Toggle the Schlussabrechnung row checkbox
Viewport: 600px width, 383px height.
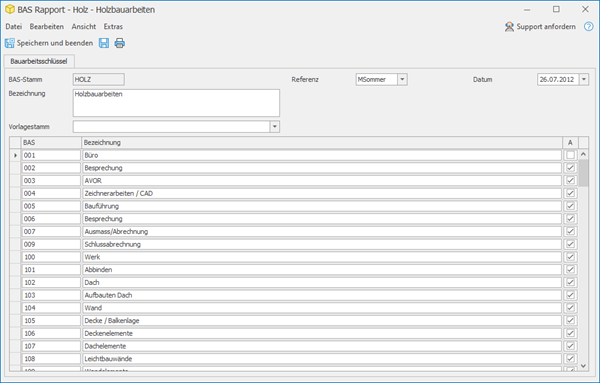click(571, 244)
